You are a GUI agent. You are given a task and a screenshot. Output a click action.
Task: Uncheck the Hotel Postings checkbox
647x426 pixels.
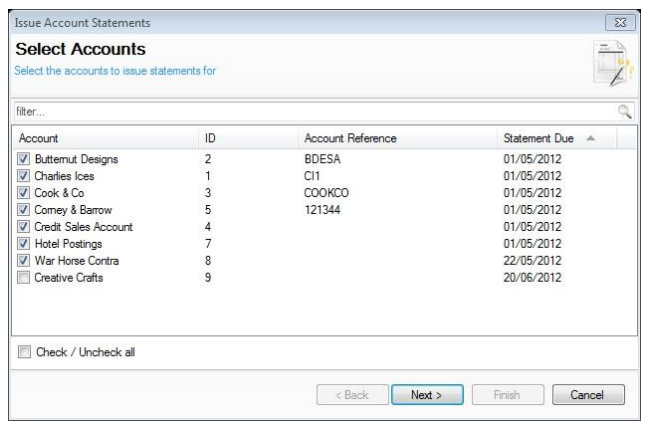[x=24, y=244]
